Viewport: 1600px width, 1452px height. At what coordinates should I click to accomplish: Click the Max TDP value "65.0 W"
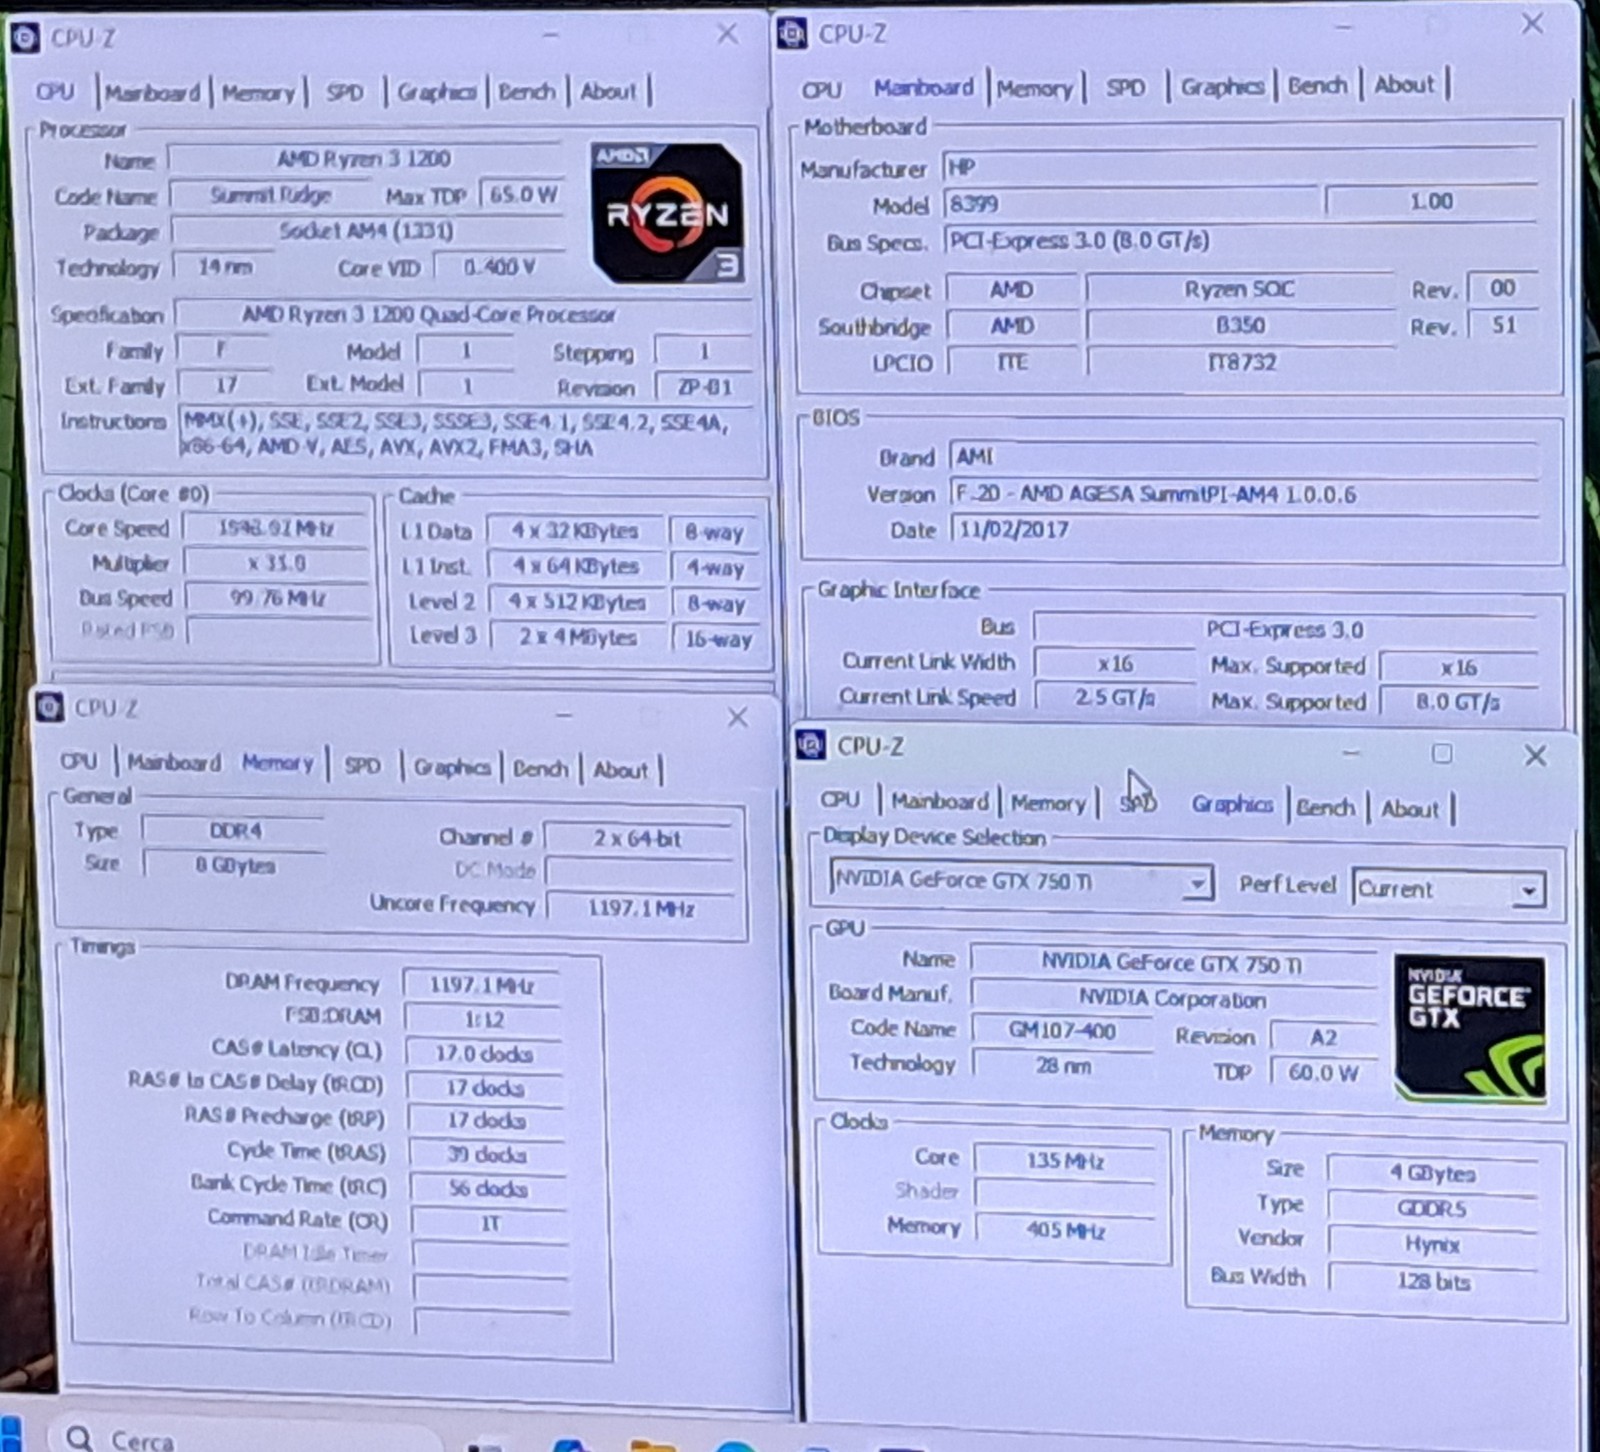(x=522, y=194)
